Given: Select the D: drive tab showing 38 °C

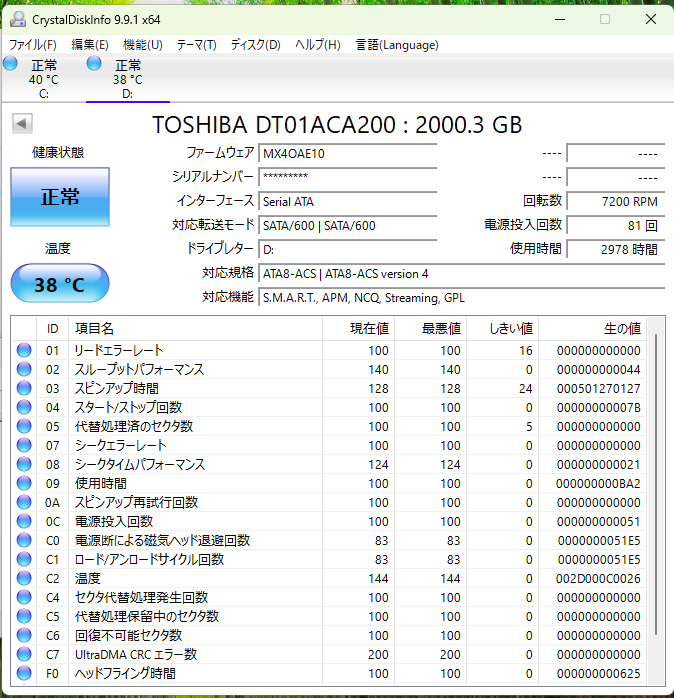Looking at the screenshot, I should tap(128, 79).
